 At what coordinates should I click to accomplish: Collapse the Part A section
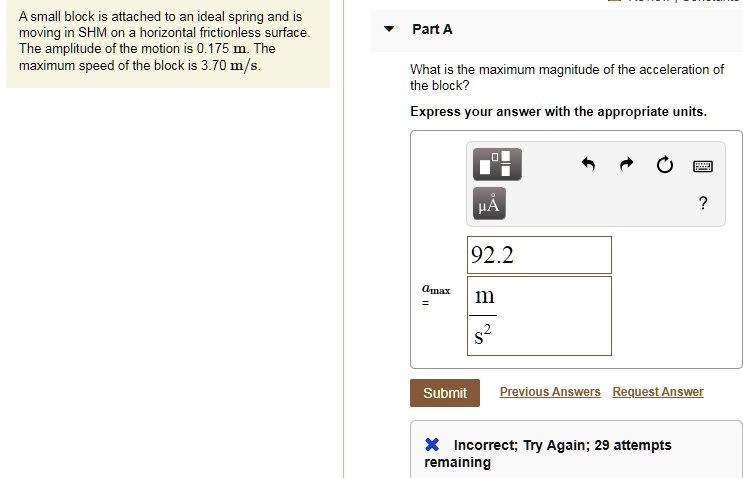(x=389, y=29)
